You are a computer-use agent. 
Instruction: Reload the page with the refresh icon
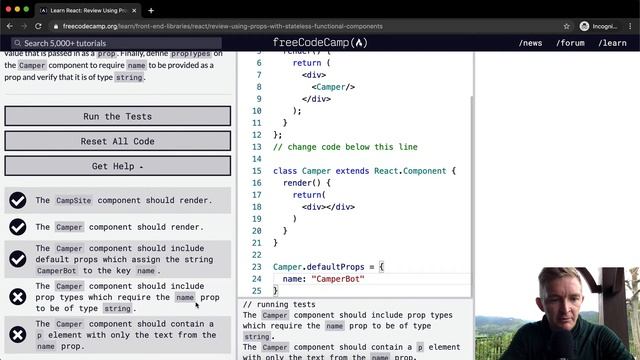click(x=38, y=26)
